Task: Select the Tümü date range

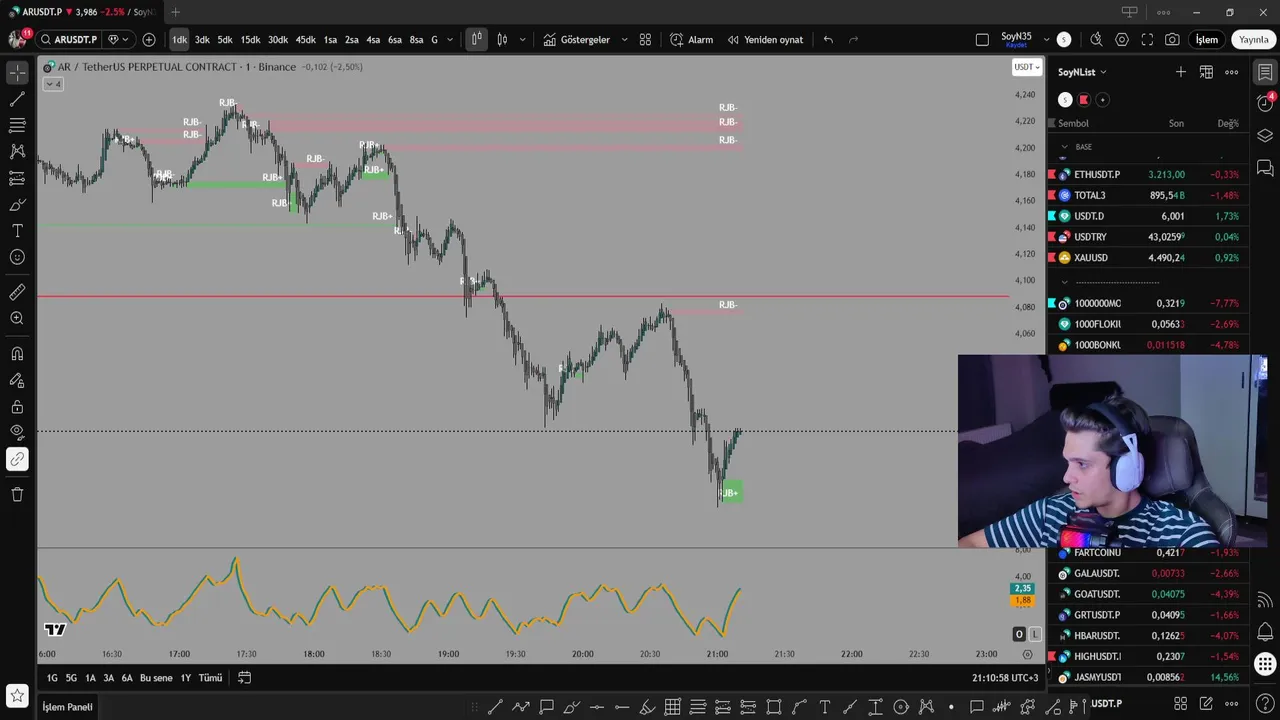Action: coord(210,678)
